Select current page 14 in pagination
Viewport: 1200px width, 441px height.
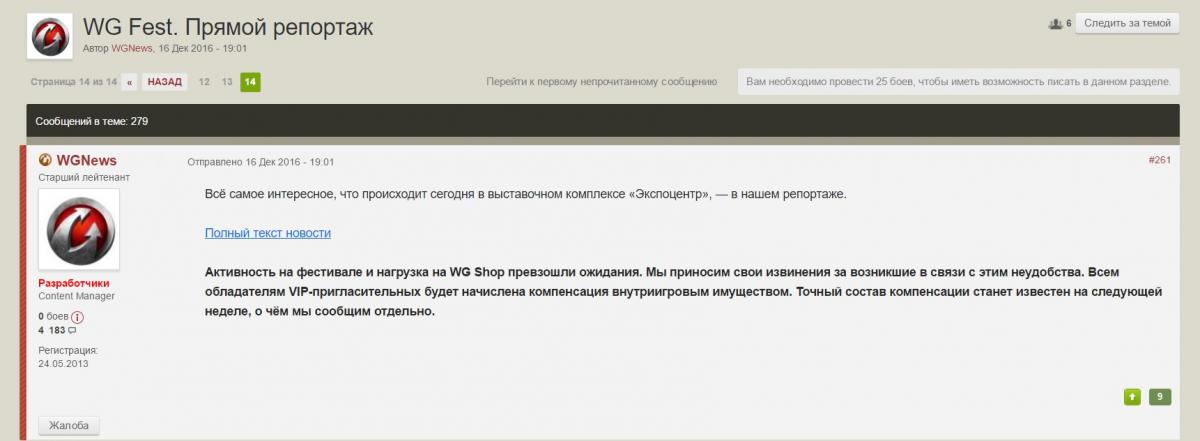click(250, 82)
